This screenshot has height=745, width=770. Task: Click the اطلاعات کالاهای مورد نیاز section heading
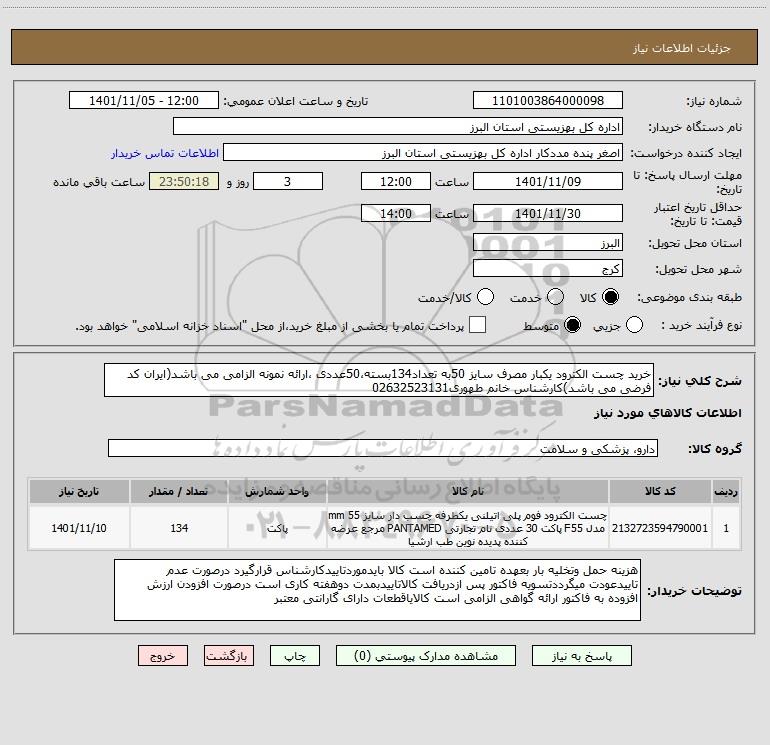tap(667, 413)
